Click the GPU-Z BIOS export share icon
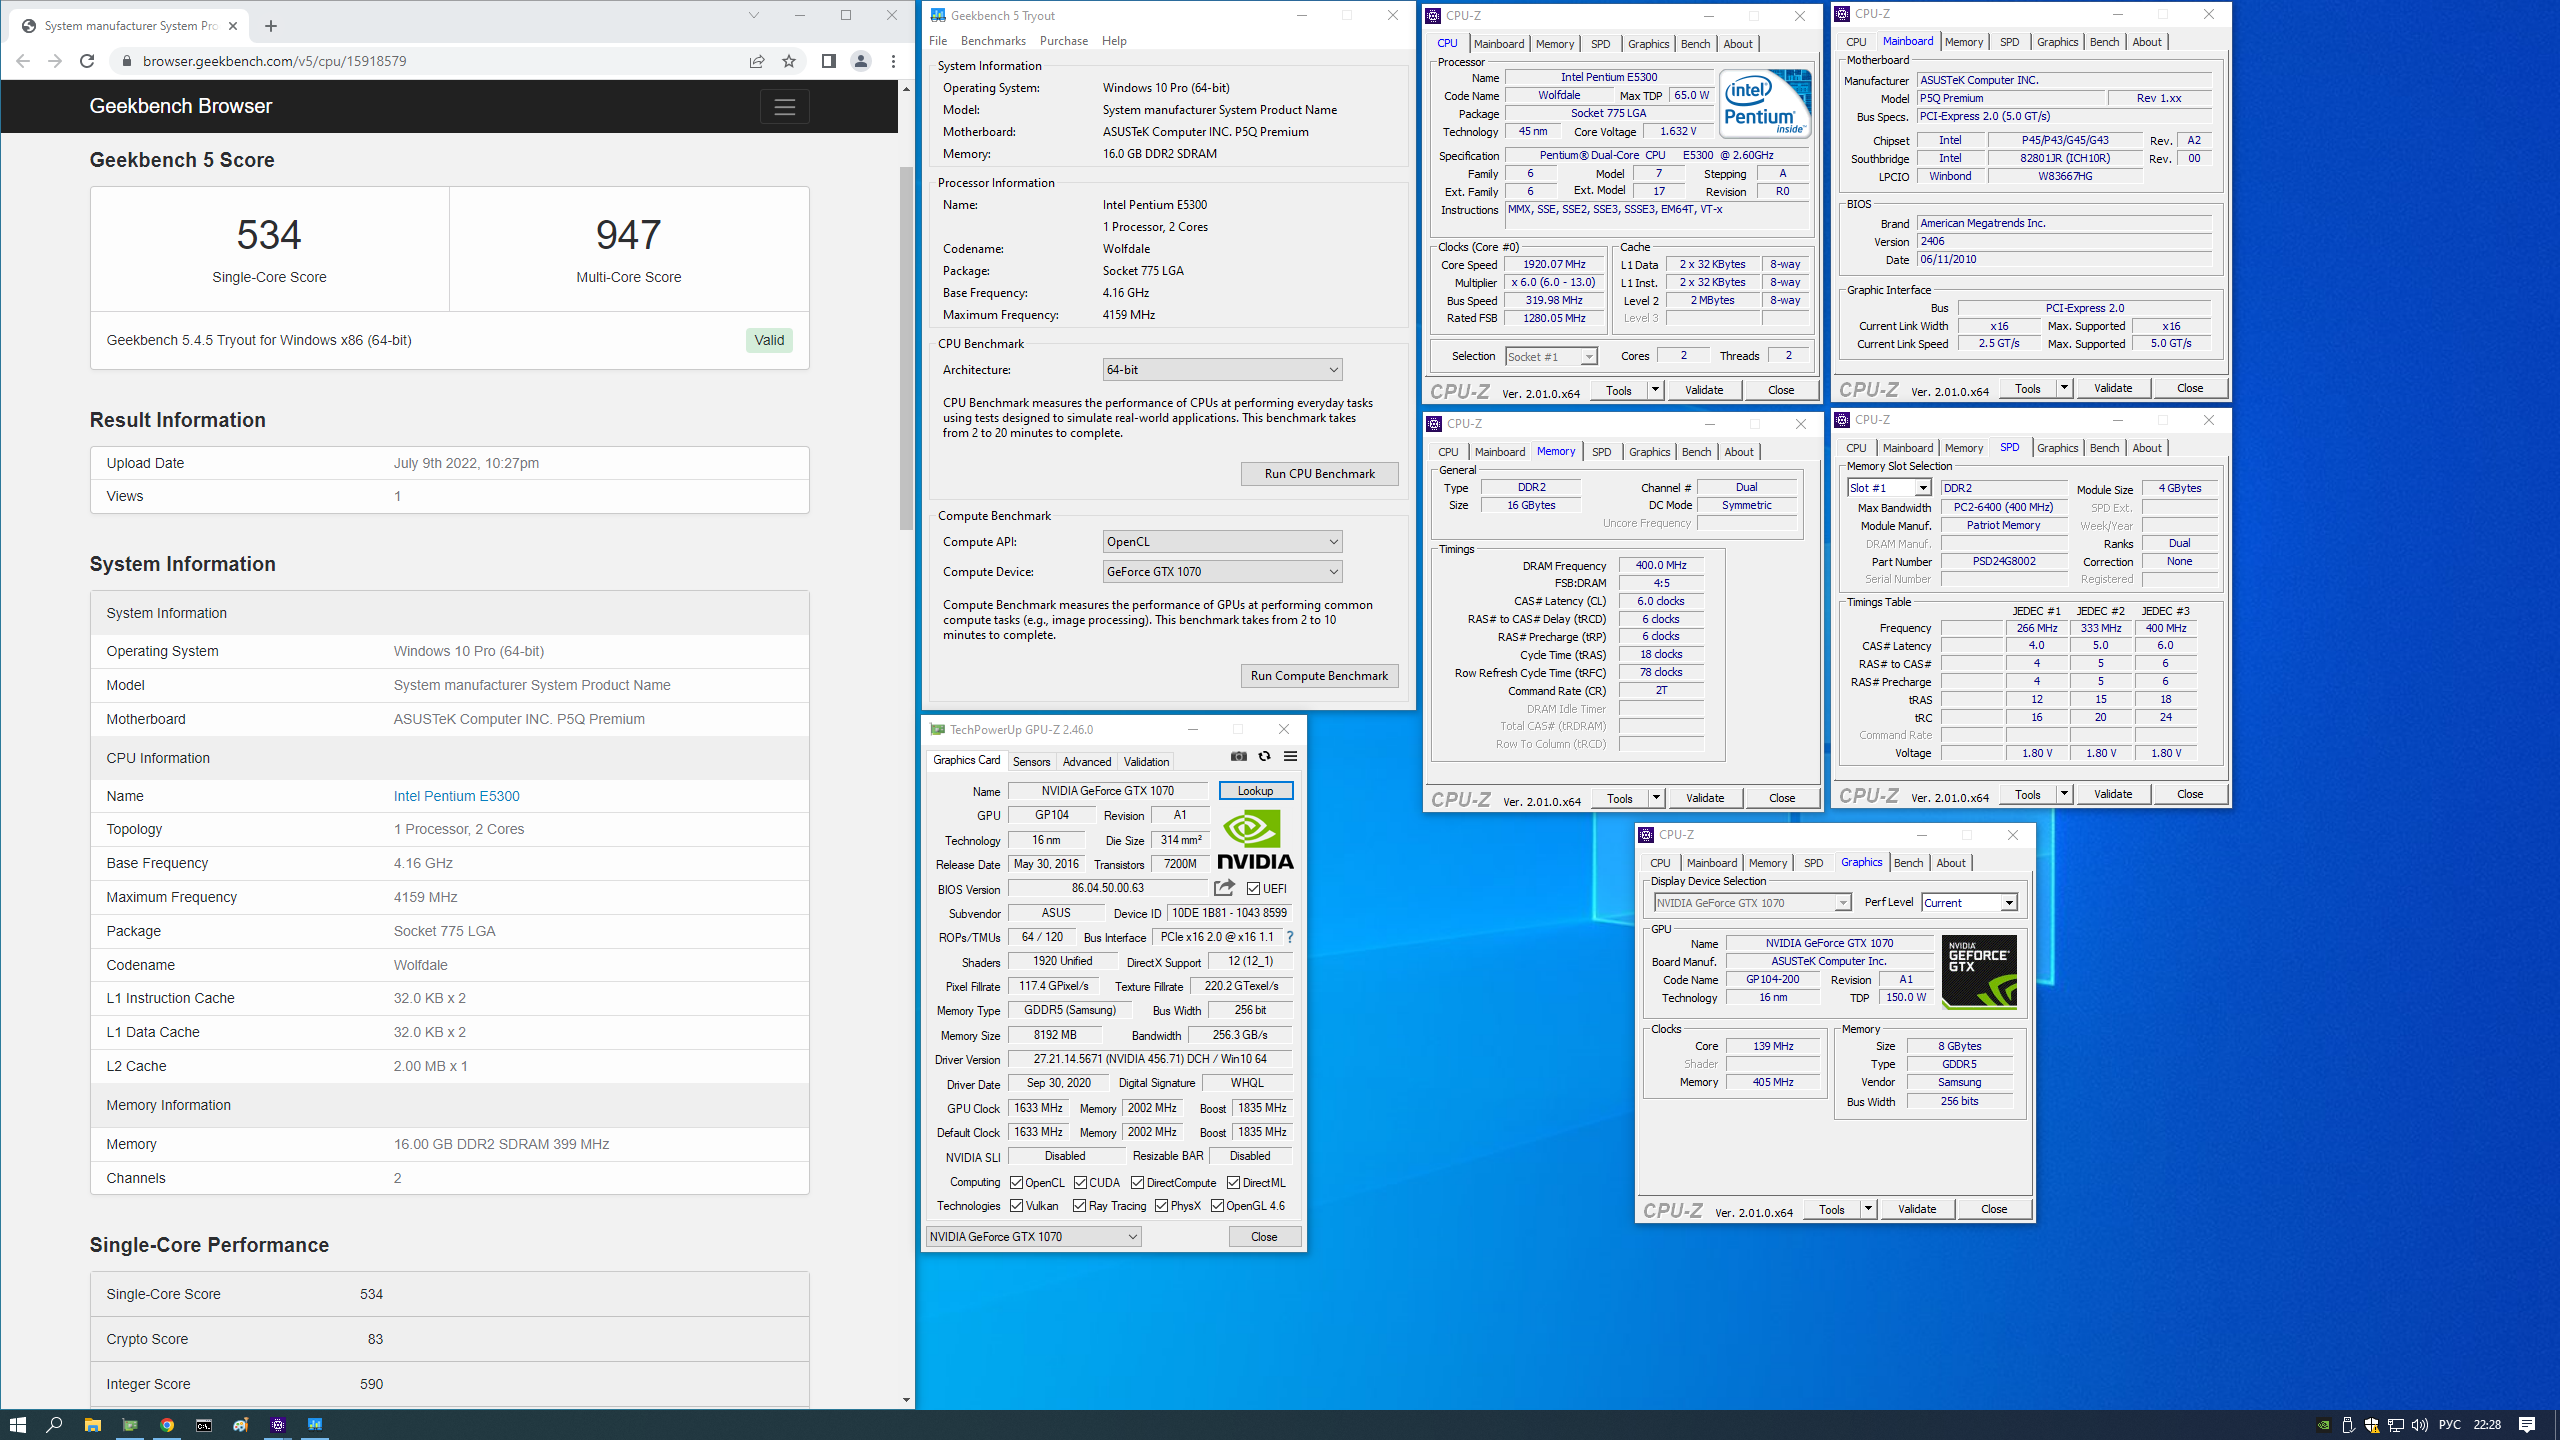The height and width of the screenshot is (1440, 2560). tap(1224, 888)
